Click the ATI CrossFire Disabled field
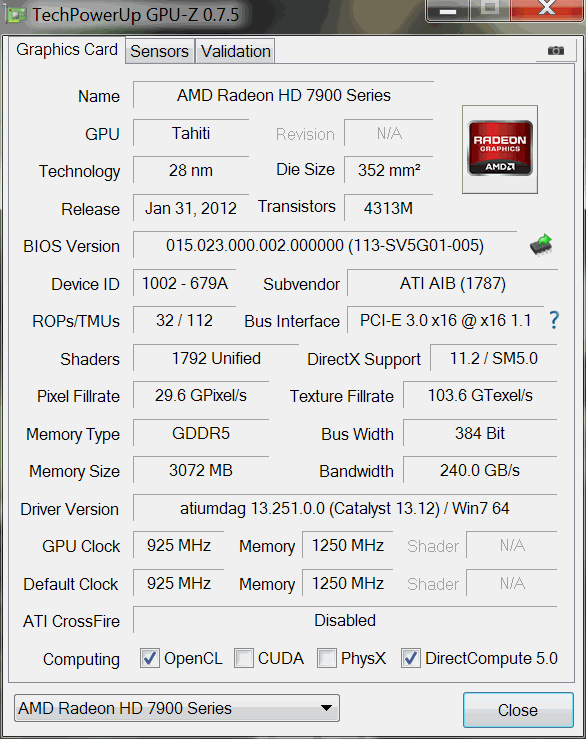The width and height of the screenshot is (586, 739). (345, 620)
